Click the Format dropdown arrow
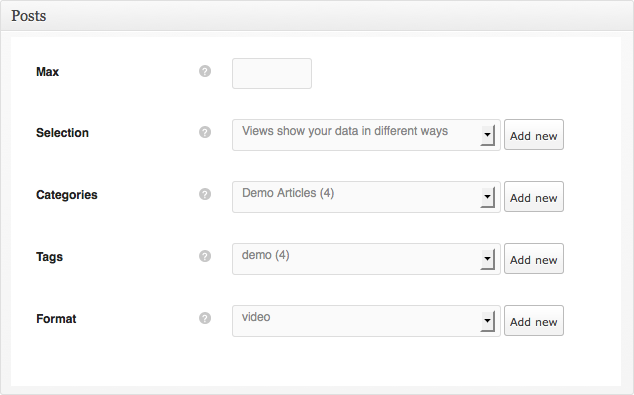 [x=488, y=321]
